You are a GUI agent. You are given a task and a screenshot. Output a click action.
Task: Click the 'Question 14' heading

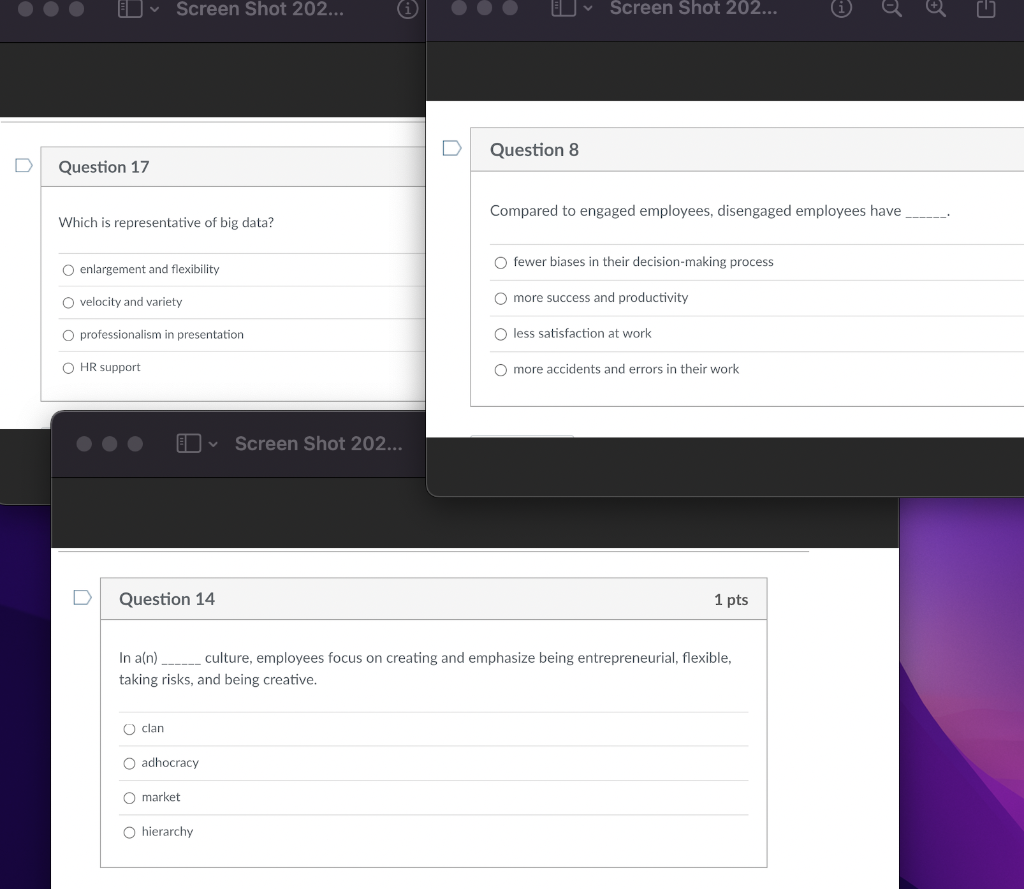pos(167,599)
